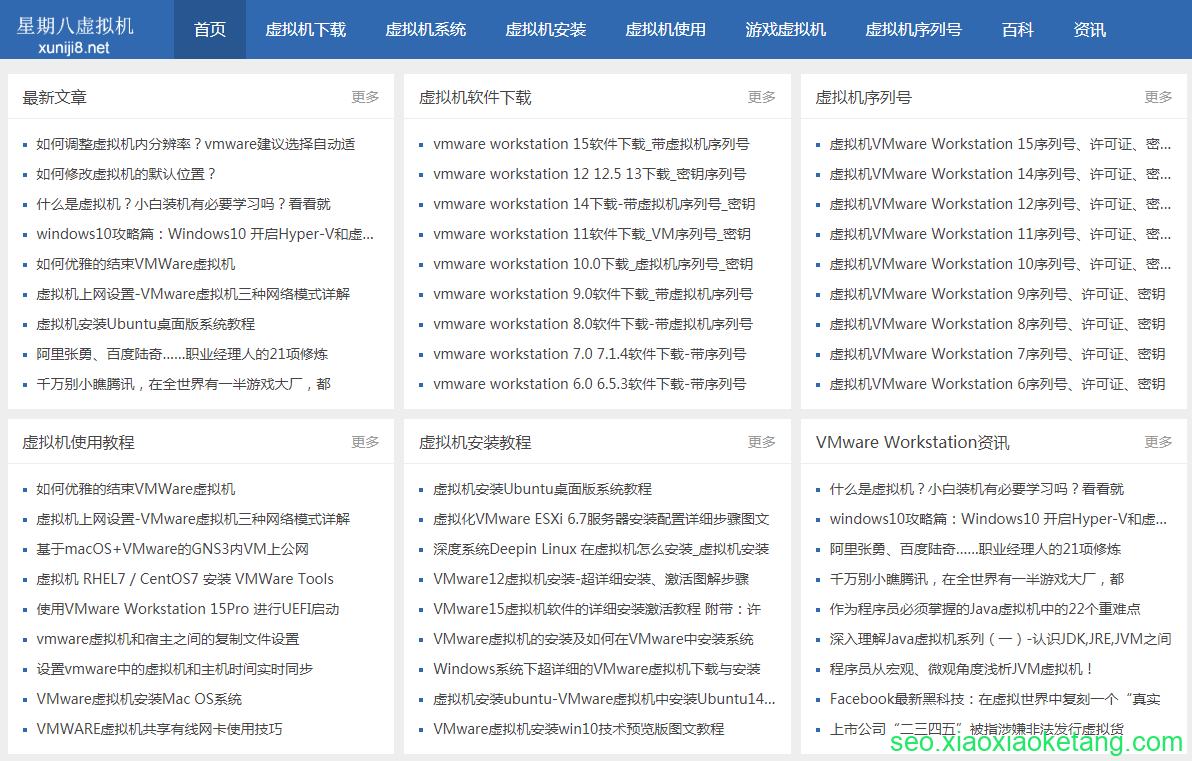The height and width of the screenshot is (761, 1192).
Task: Click 虚拟机使用 in the navigation bar
Action: 665,30
